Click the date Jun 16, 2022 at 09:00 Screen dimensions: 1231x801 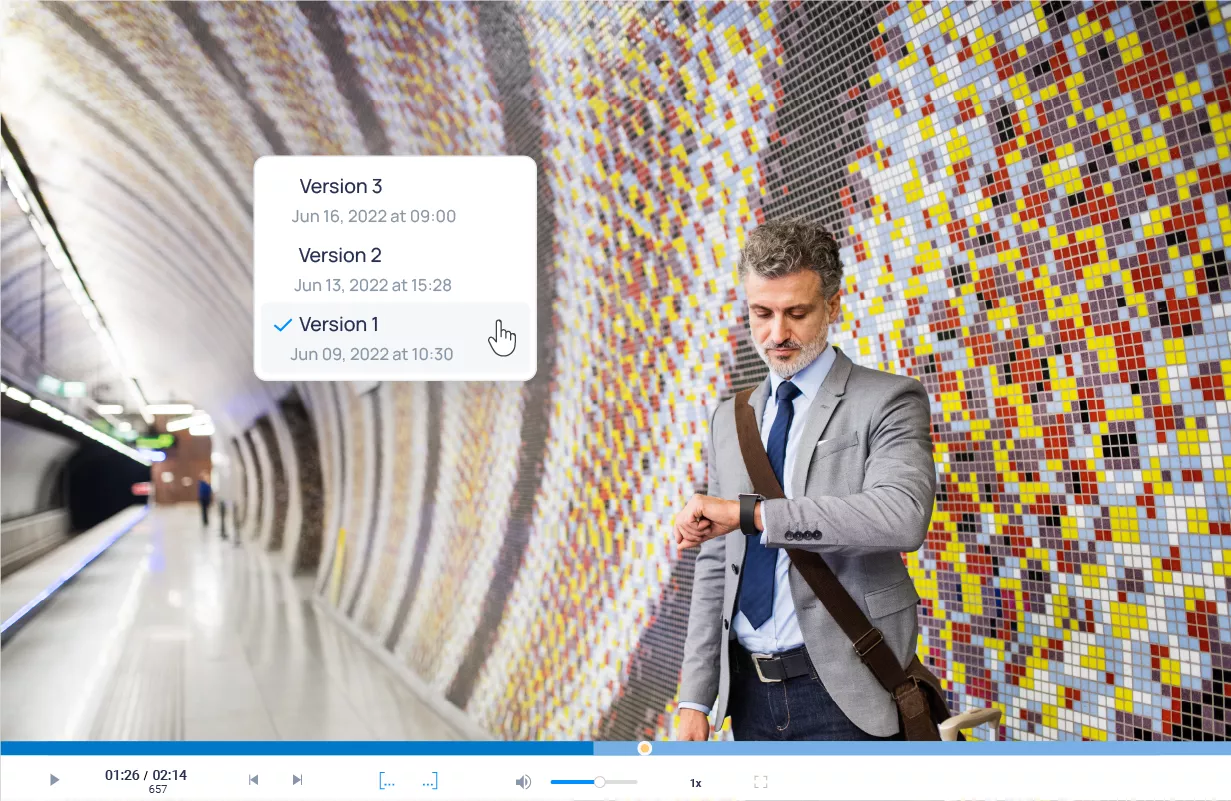[x=374, y=216]
